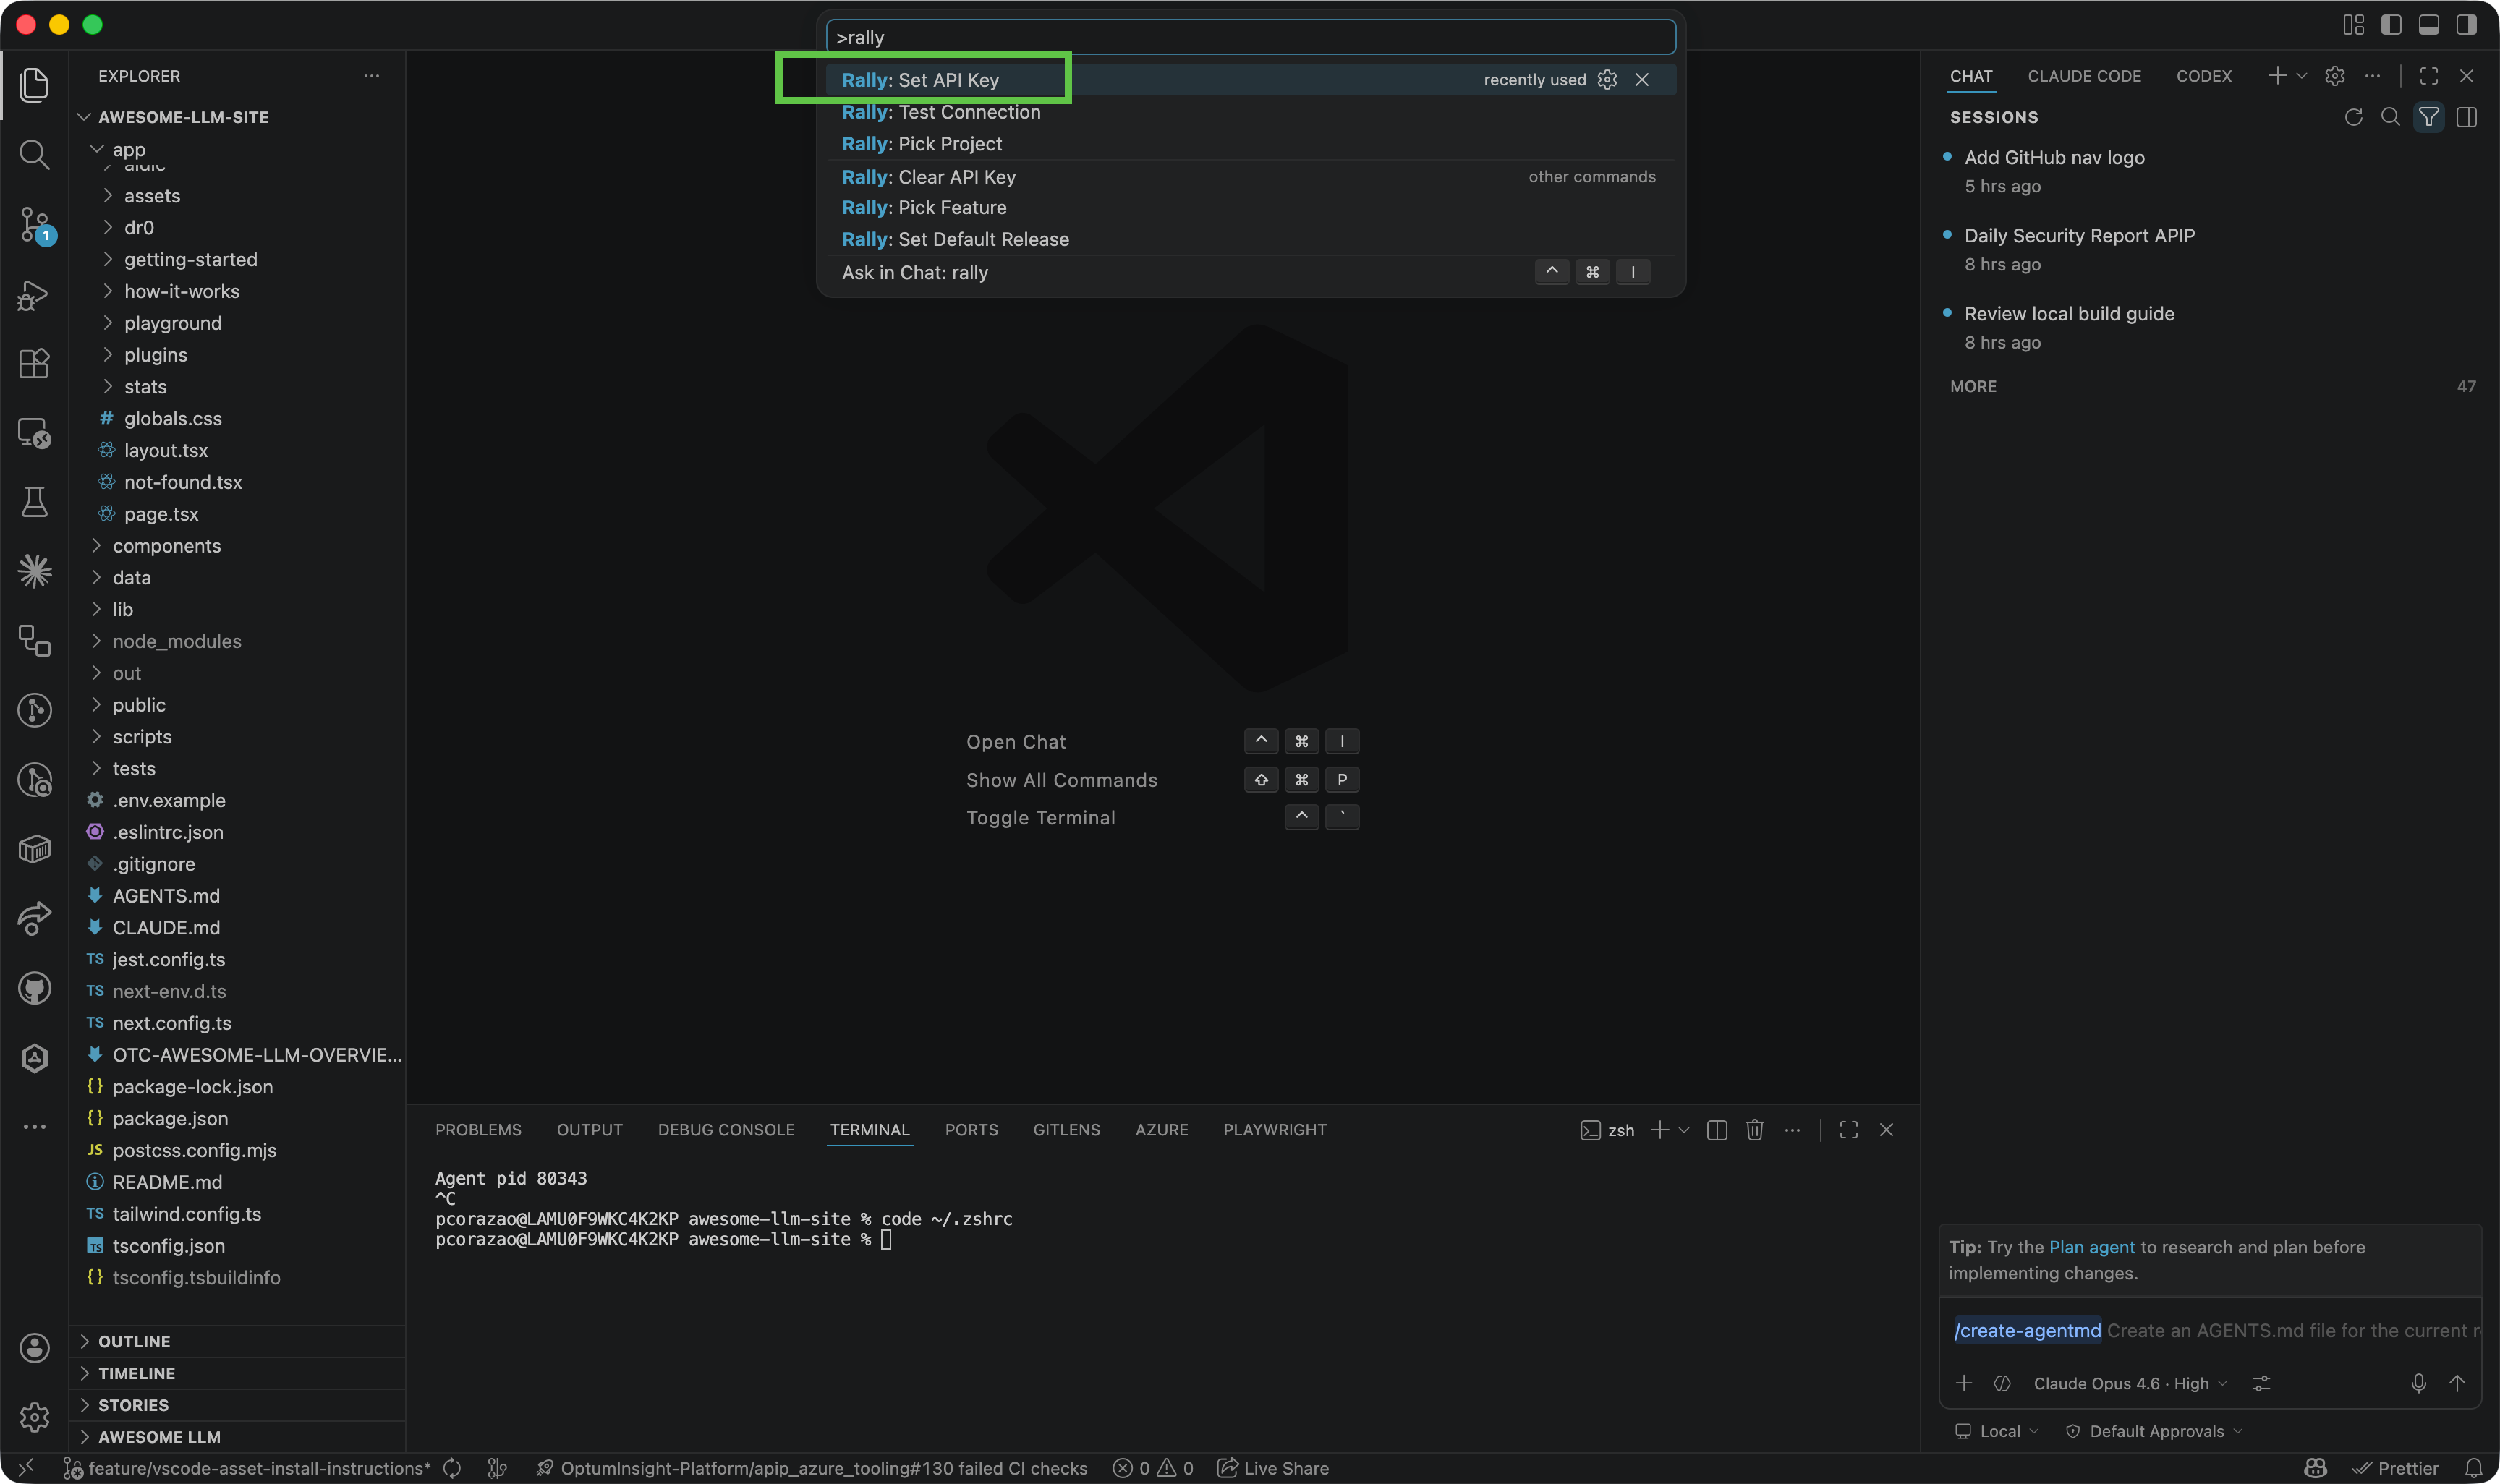
Task: Open the Claude Code starburst icon
Action: [34, 571]
